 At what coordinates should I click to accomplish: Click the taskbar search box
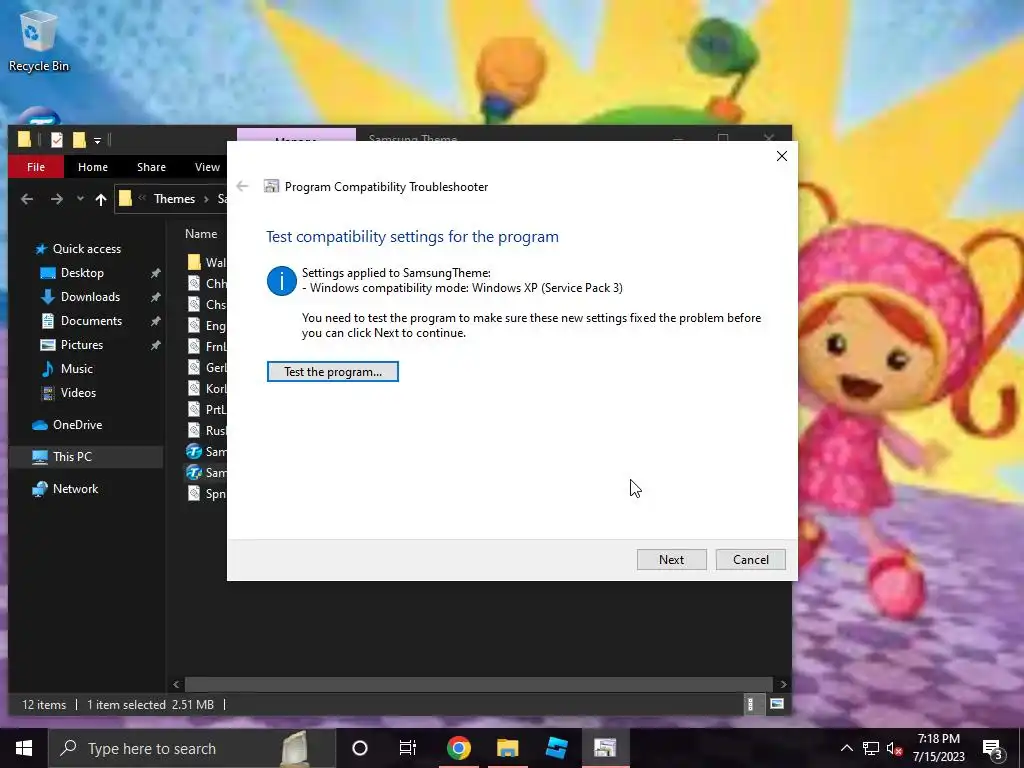[x=192, y=748]
